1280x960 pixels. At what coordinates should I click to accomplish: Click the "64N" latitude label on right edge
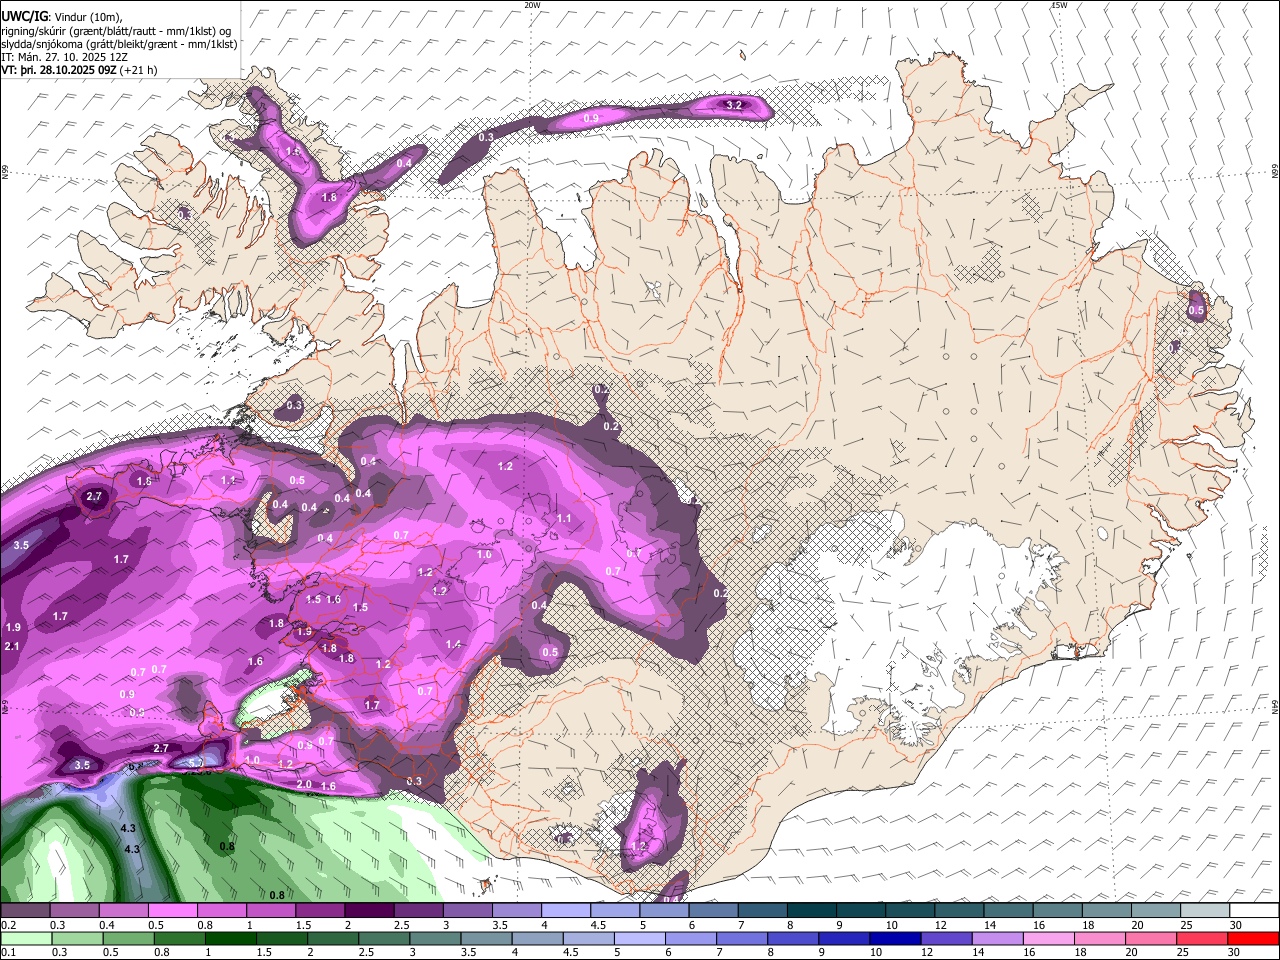tap(1275, 707)
